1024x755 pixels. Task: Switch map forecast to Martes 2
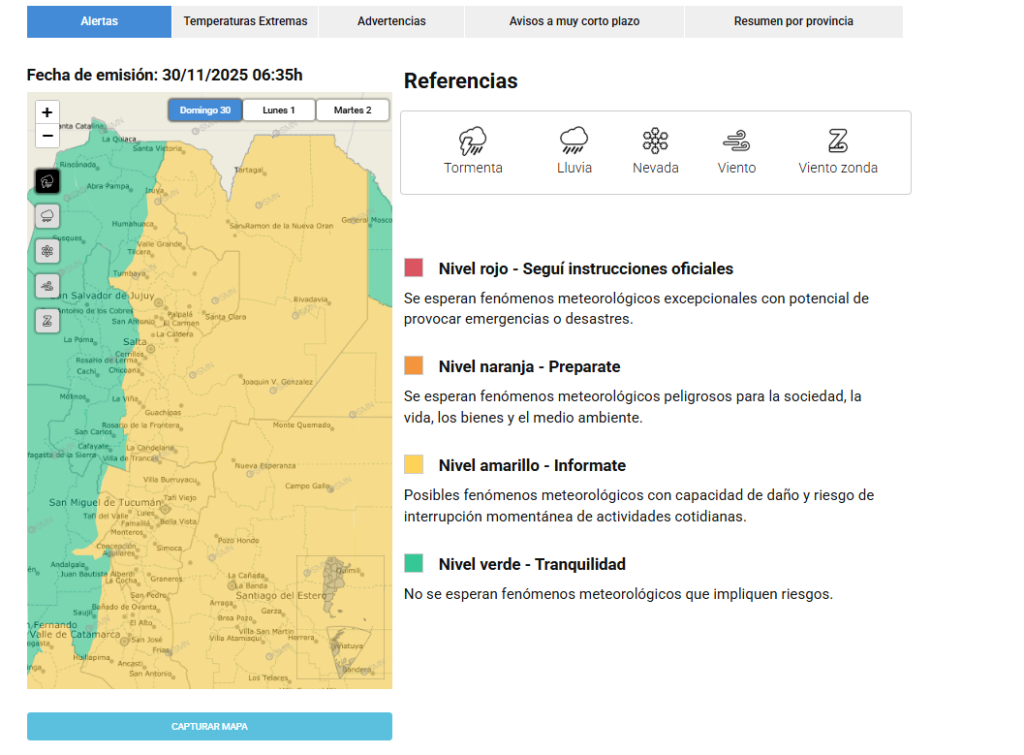coord(353,110)
